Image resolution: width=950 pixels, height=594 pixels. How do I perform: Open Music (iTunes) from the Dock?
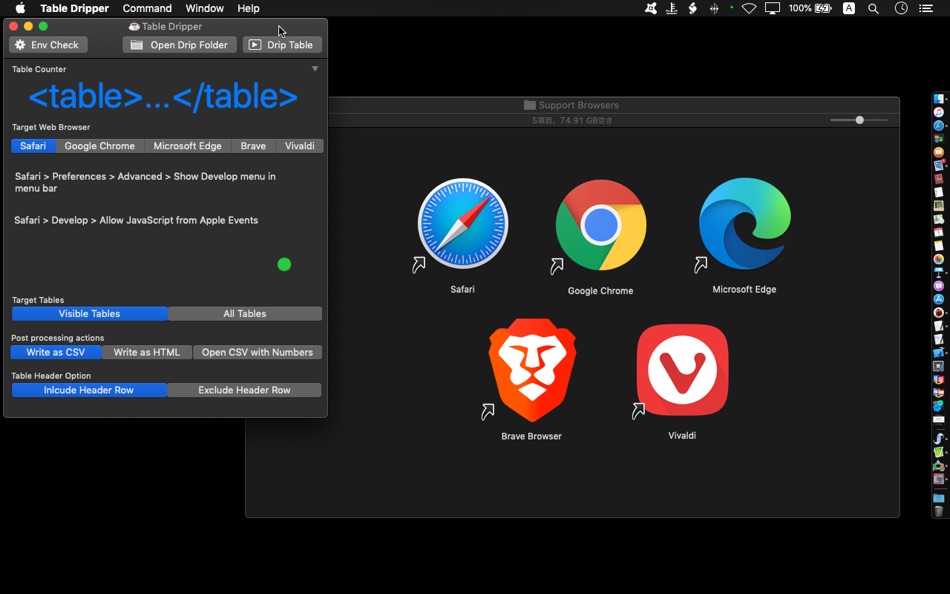coord(938,112)
